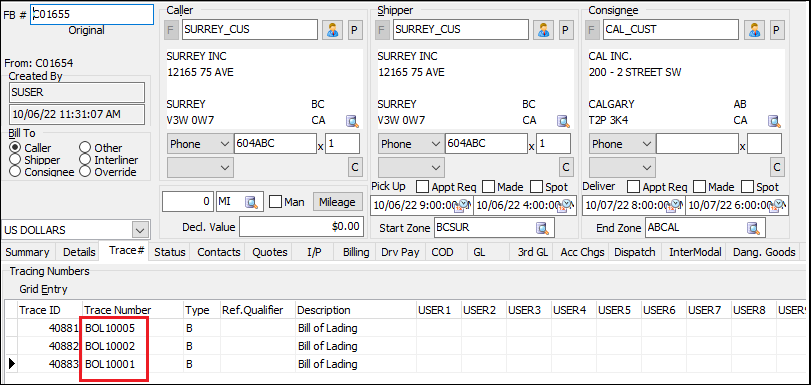Search End Zone ABCAL lookup icon
Screen dimensions: 811x385
coord(753,228)
